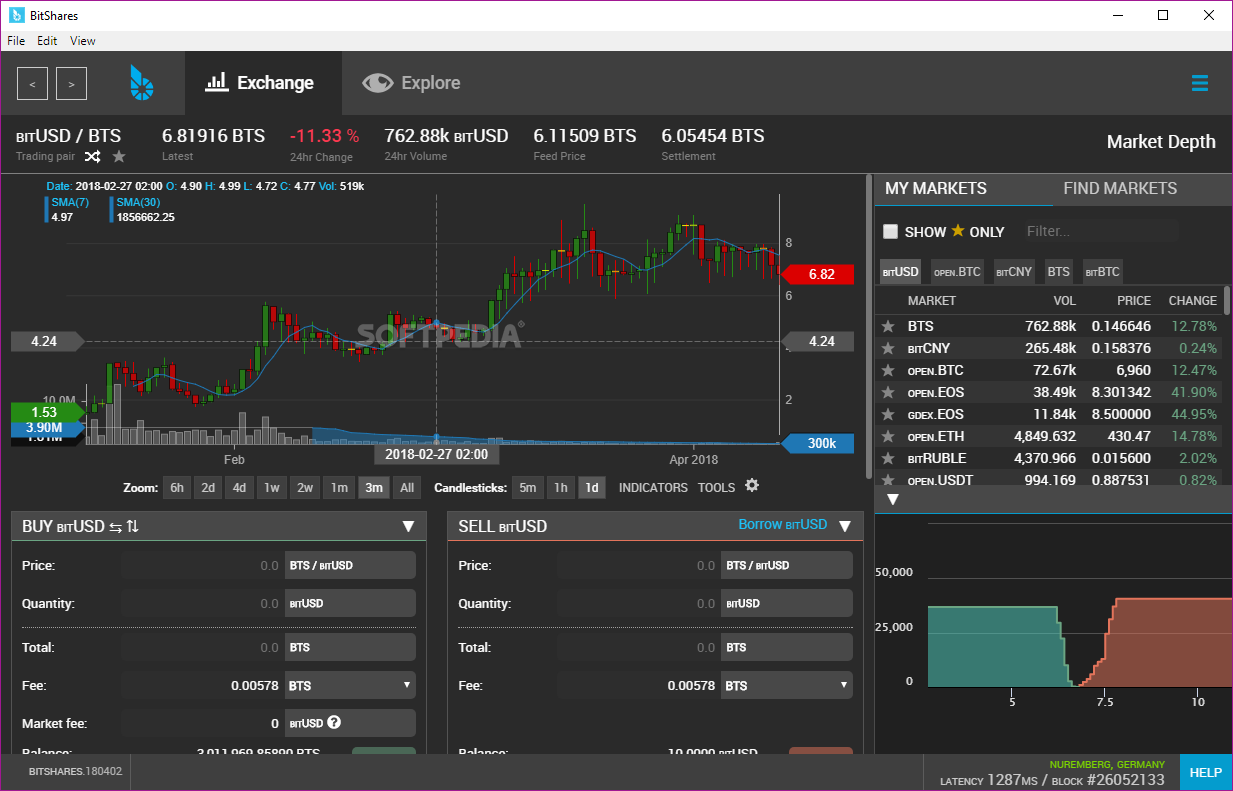Flip the trading pair with shuffle icon
The height and width of the screenshot is (791, 1233).
(x=92, y=156)
